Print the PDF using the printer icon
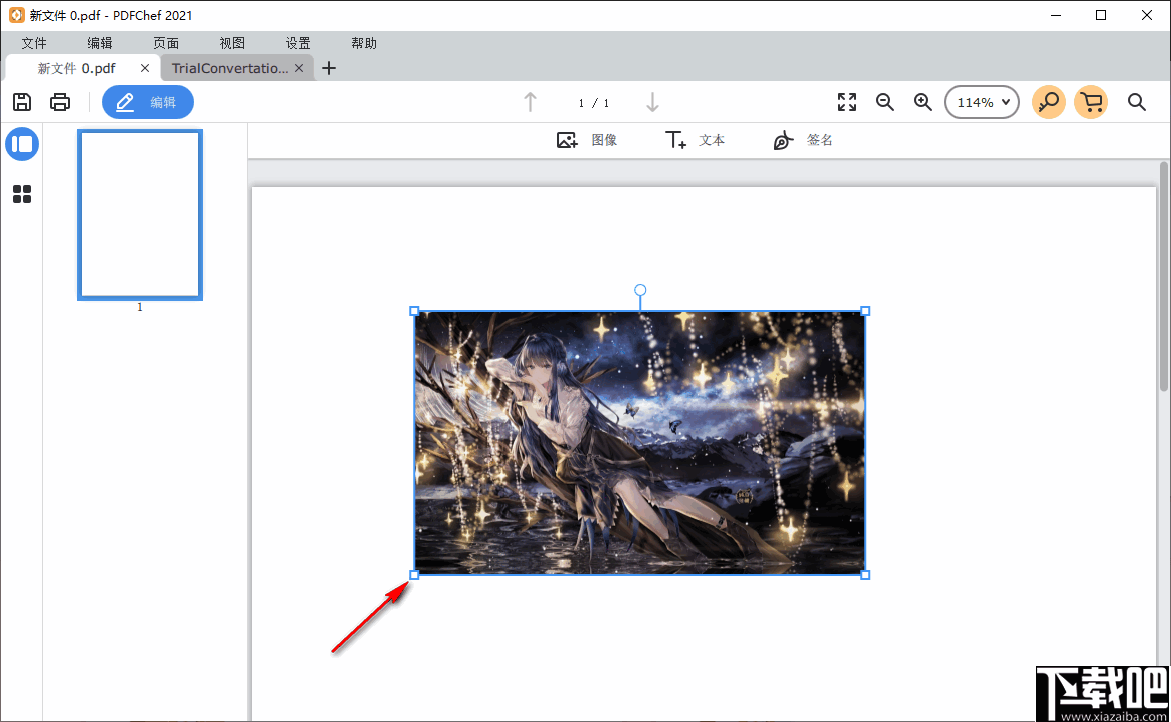Screen dimensions: 1171x722 pos(60,102)
